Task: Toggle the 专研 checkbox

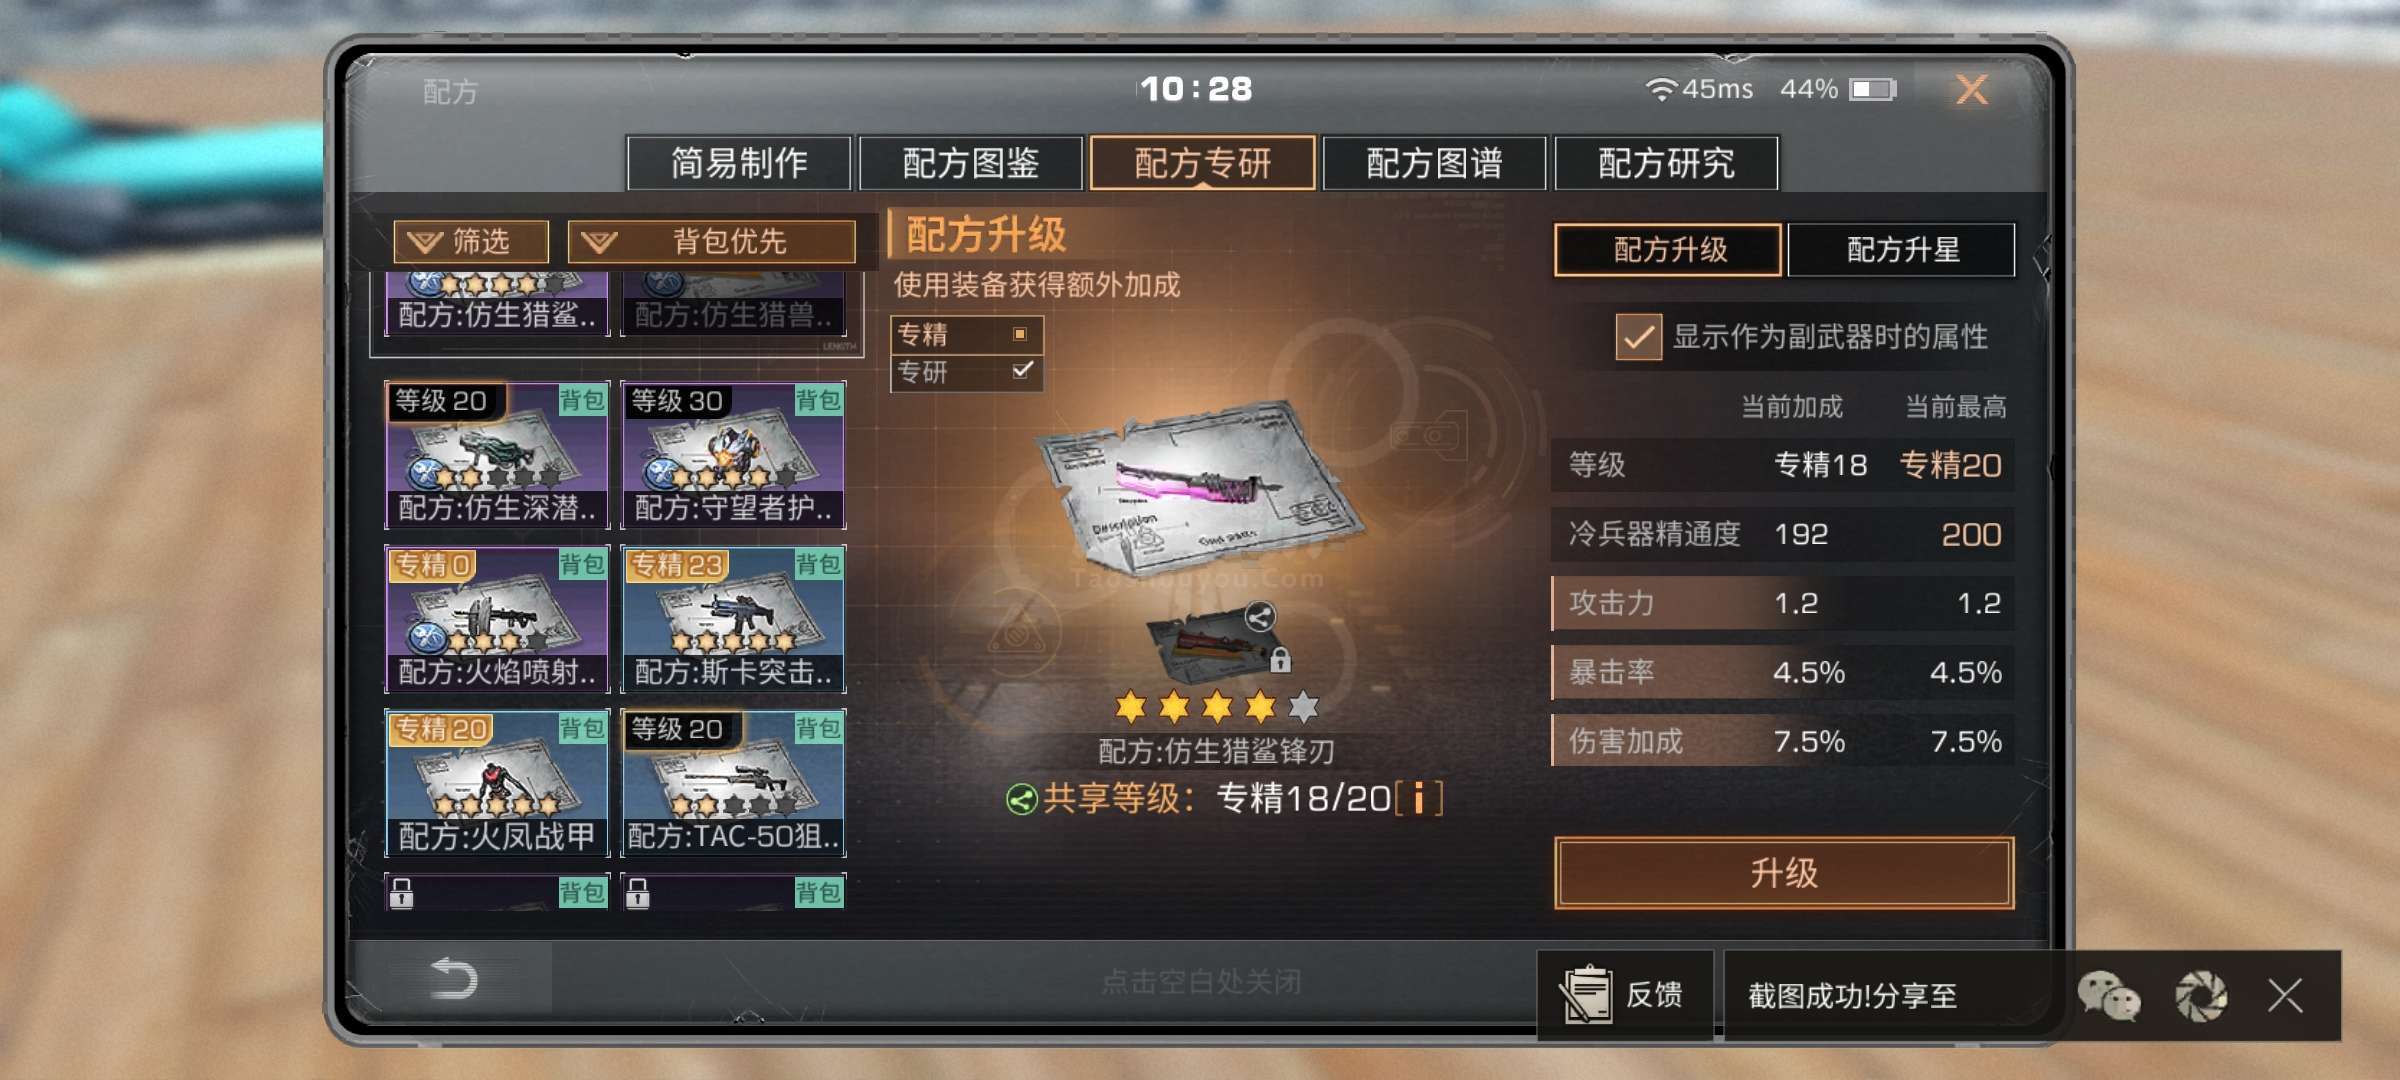Action: (x=1022, y=370)
